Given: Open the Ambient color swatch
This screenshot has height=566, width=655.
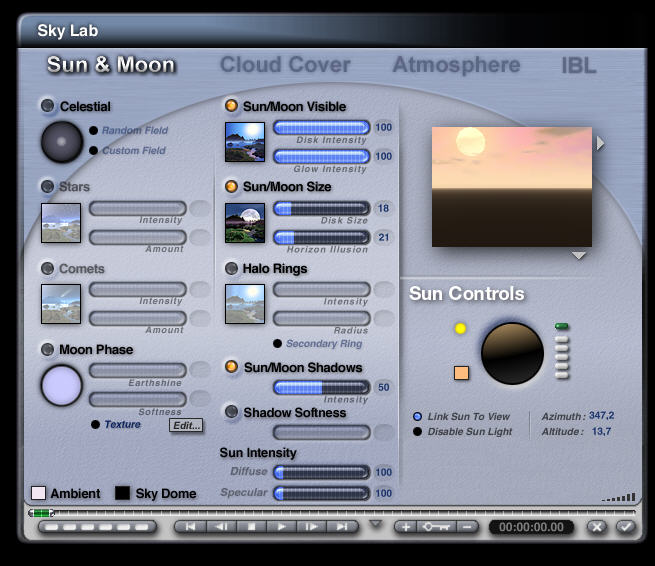Looking at the screenshot, I should coord(38,493).
